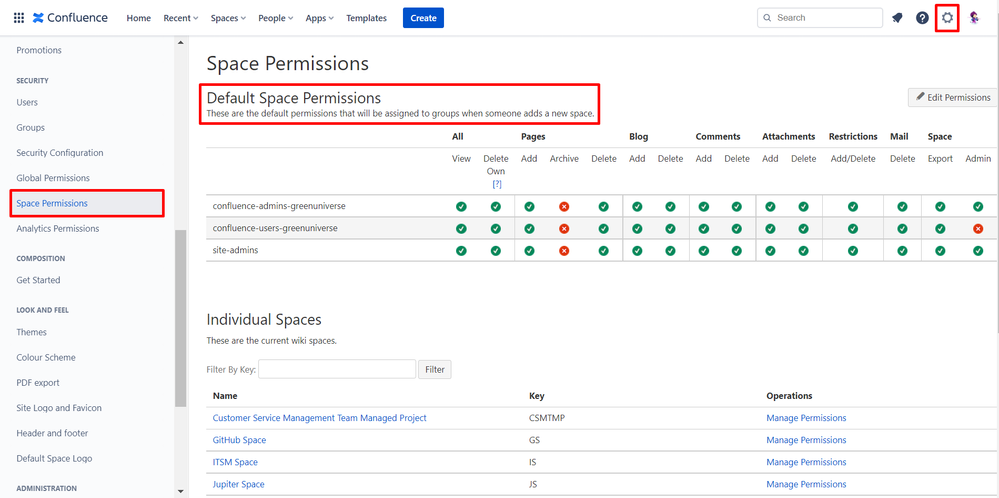This screenshot has height=498, width=999.
Task: Click Pages Add check for confluence-users-greenuniverse
Action: (529, 229)
